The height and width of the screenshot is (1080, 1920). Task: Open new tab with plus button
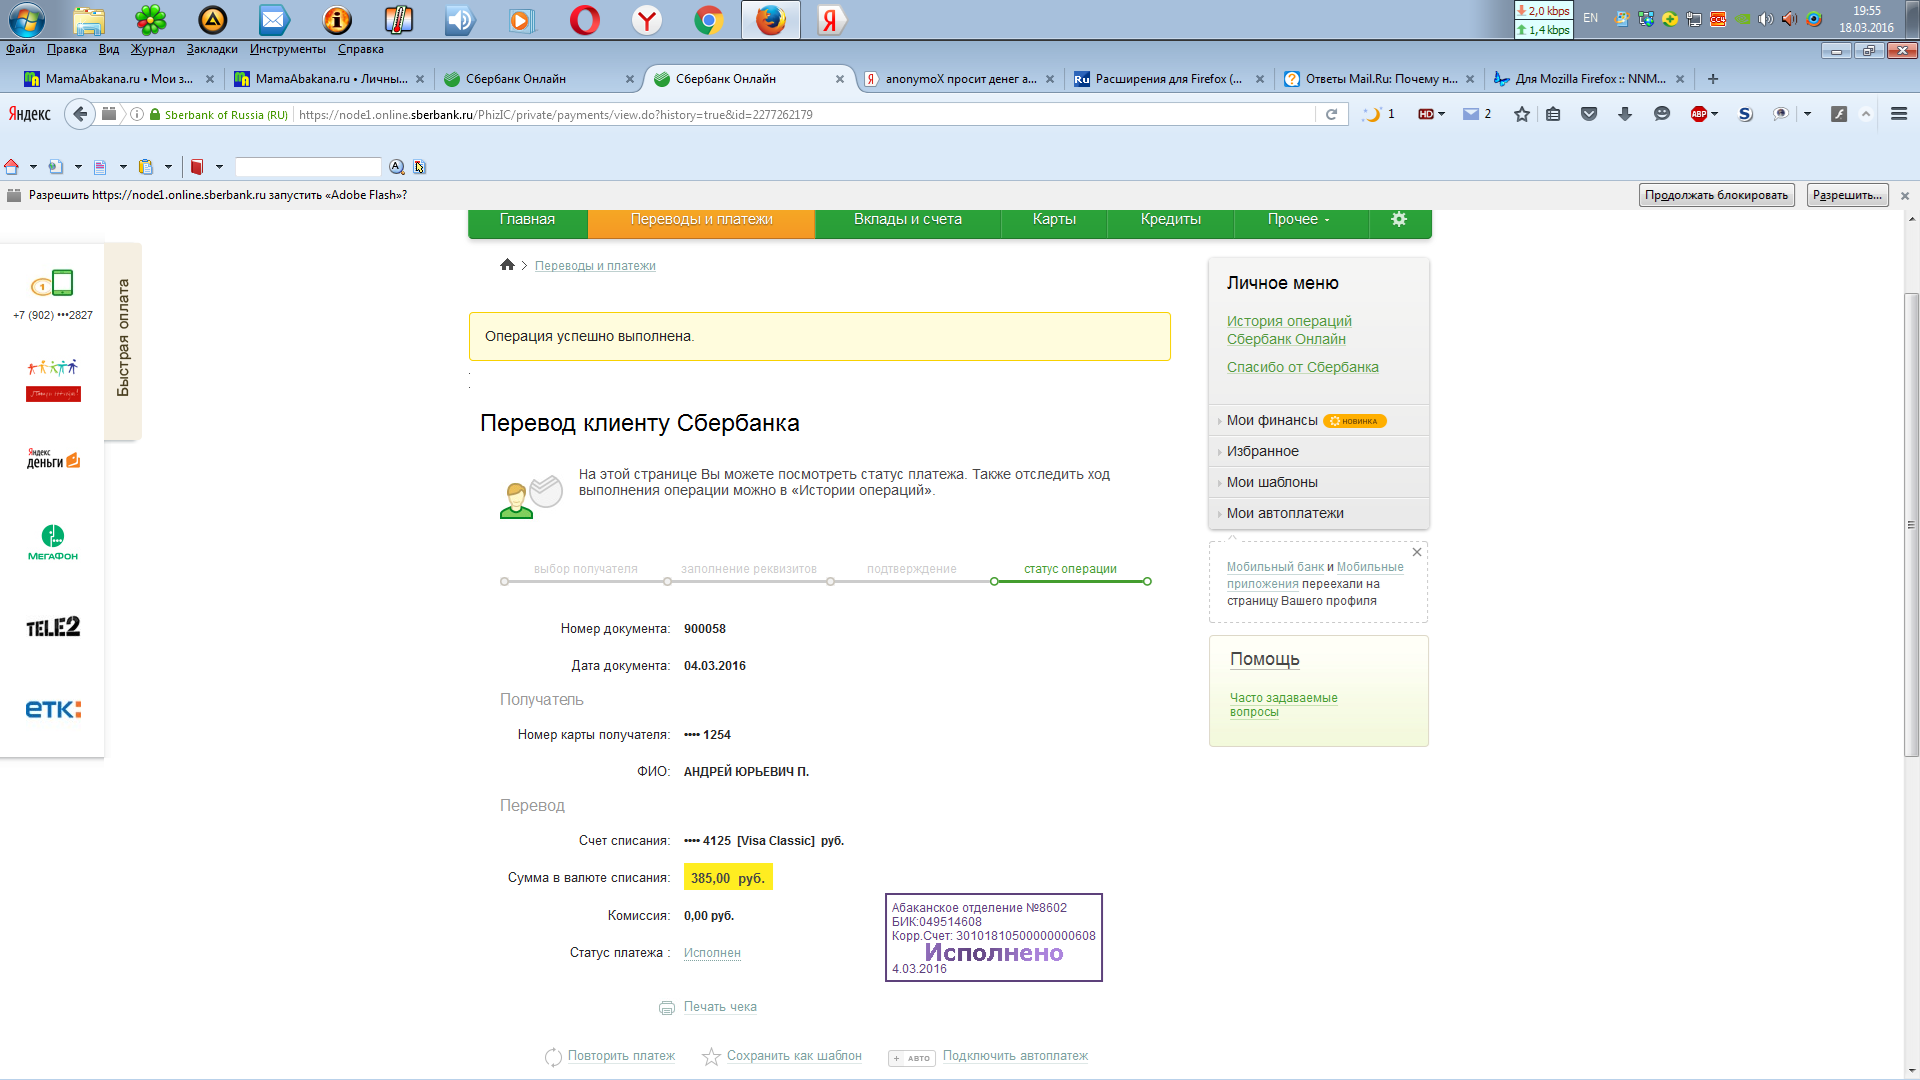(x=1713, y=79)
